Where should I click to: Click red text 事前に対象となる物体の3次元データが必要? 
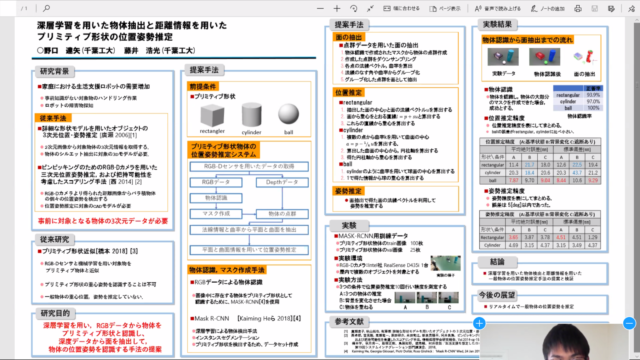point(103,221)
